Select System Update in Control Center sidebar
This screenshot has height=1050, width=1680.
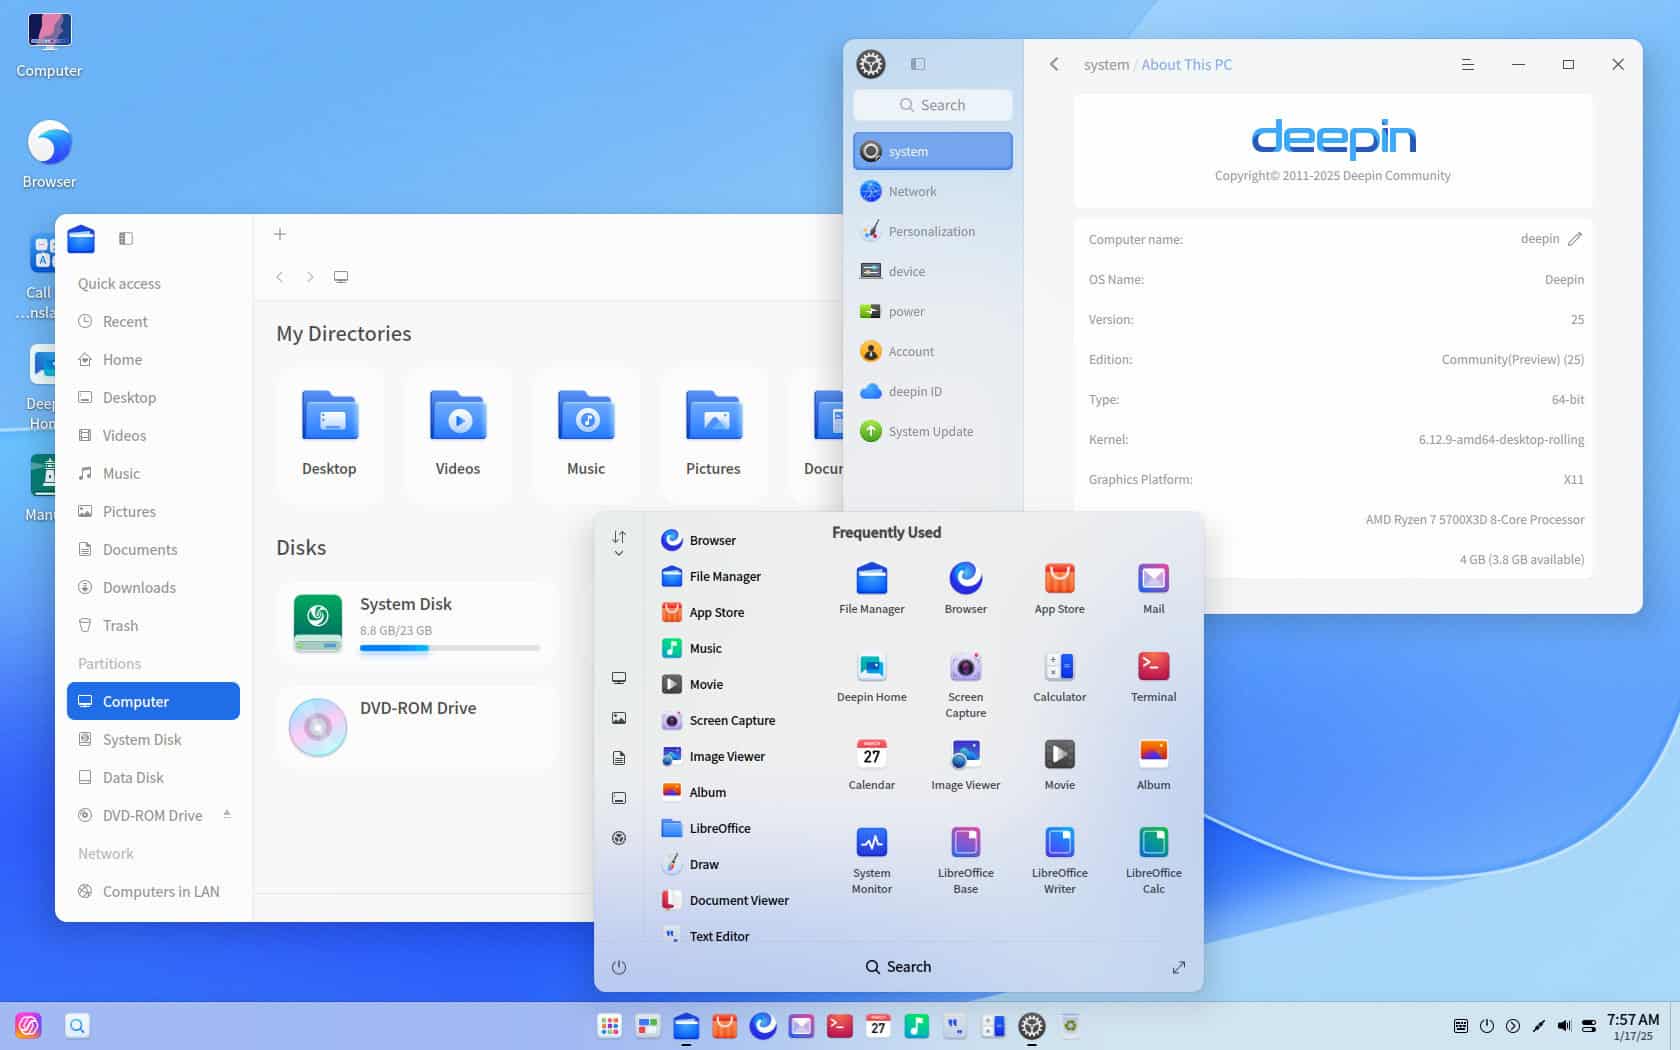pyautogui.click(x=932, y=431)
